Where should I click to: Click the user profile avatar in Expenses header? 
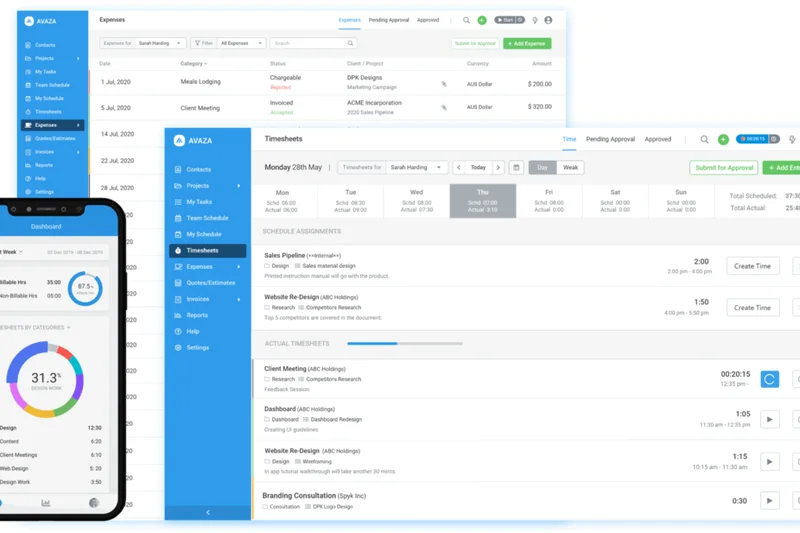tap(550, 20)
